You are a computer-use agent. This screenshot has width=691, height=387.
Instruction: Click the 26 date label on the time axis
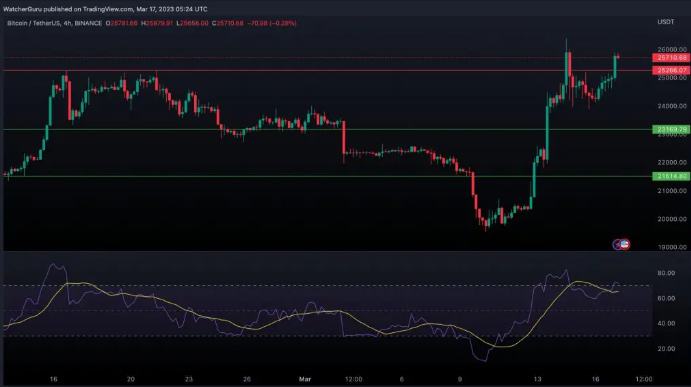coord(247,379)
